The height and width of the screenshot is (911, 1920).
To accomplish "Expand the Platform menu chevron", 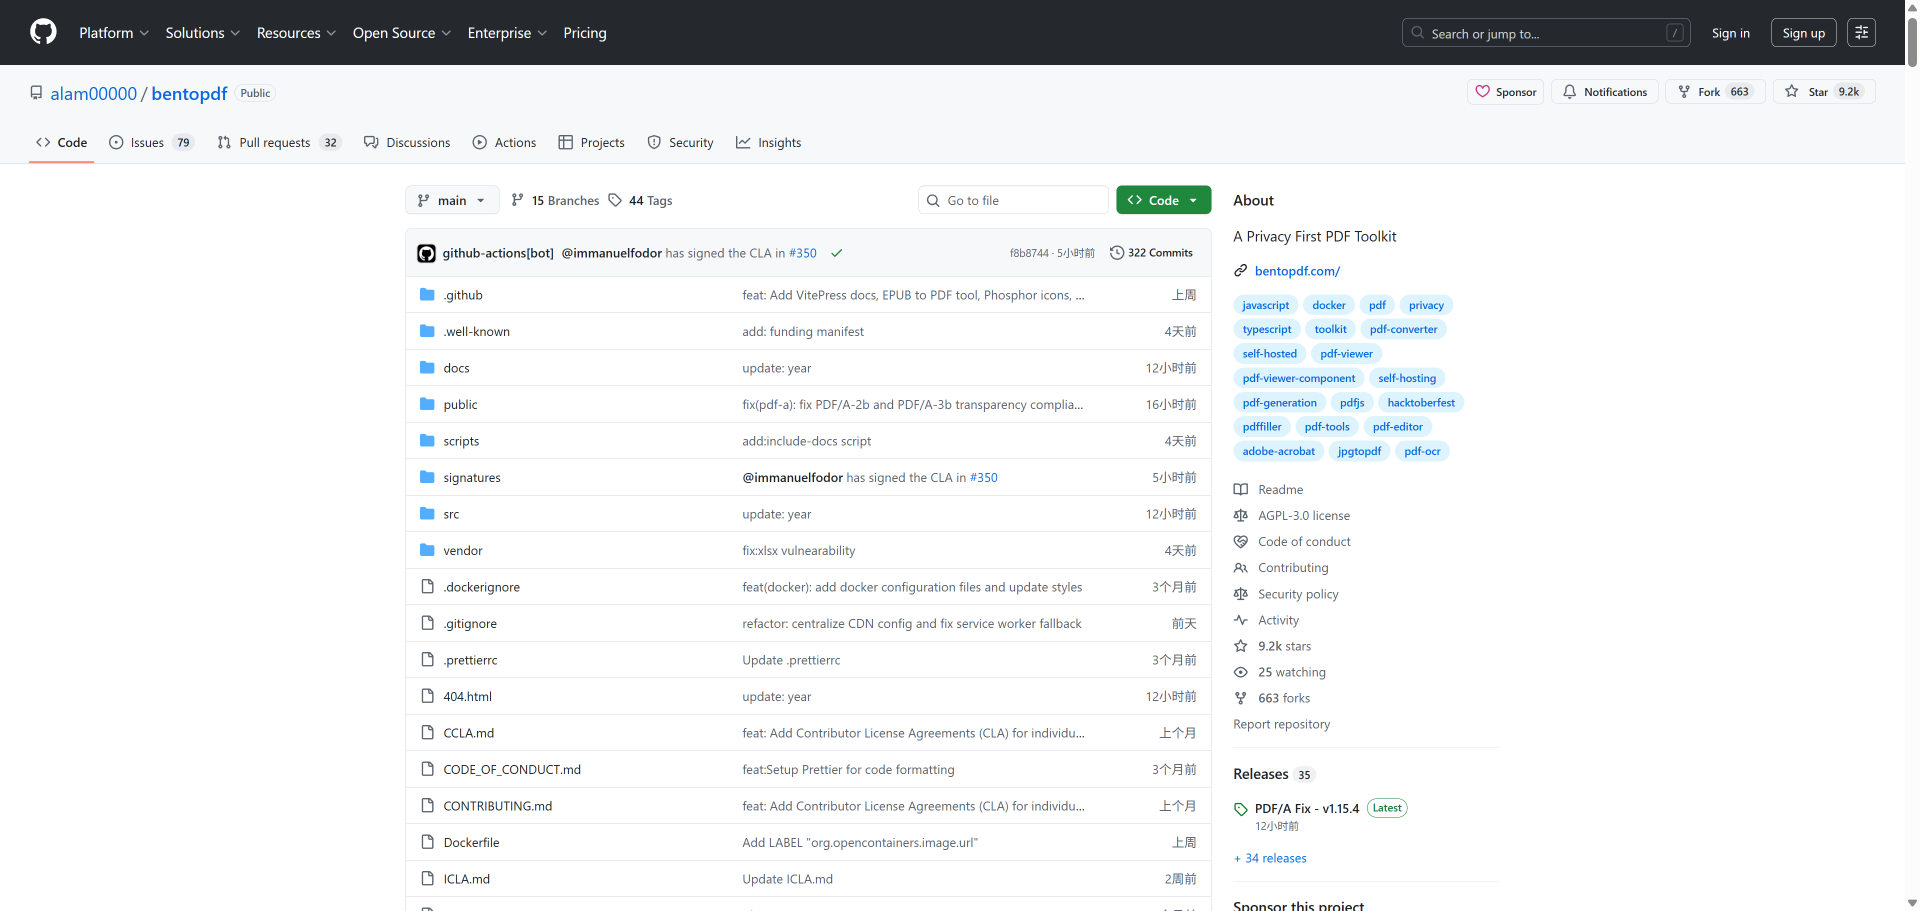I will click(143, 32).
